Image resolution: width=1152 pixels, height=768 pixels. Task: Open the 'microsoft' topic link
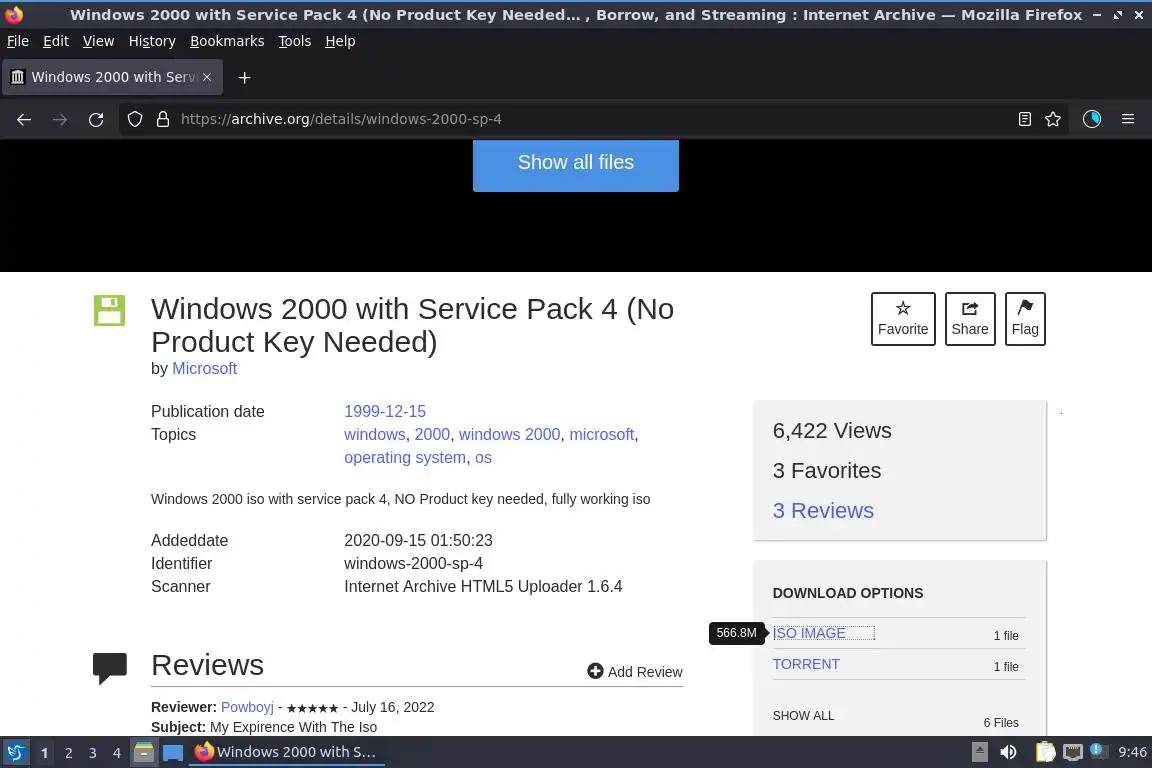point(602,434)
